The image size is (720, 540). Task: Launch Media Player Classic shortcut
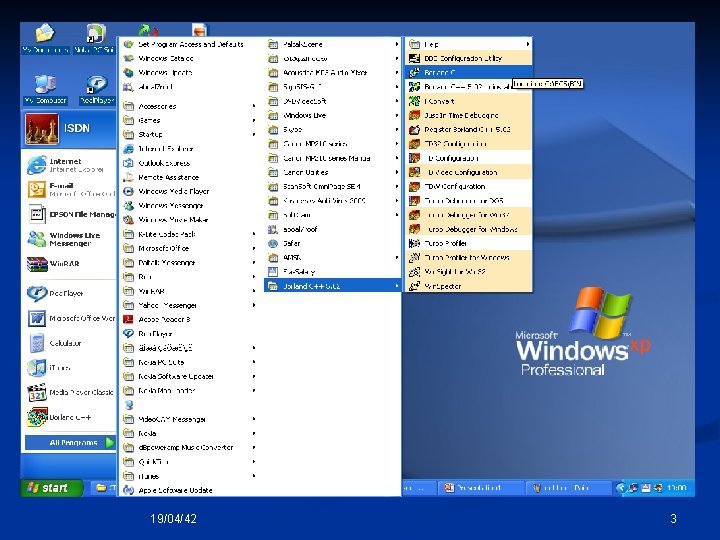(69, 393)
